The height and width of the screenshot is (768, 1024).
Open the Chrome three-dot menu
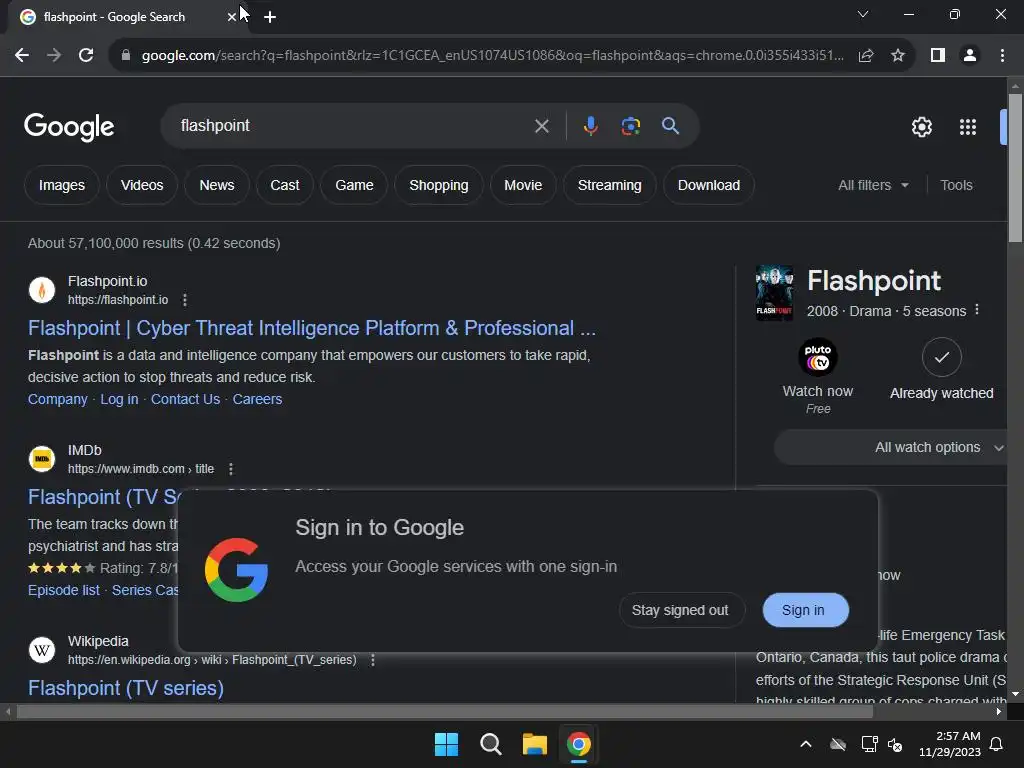pos(1002,56)
